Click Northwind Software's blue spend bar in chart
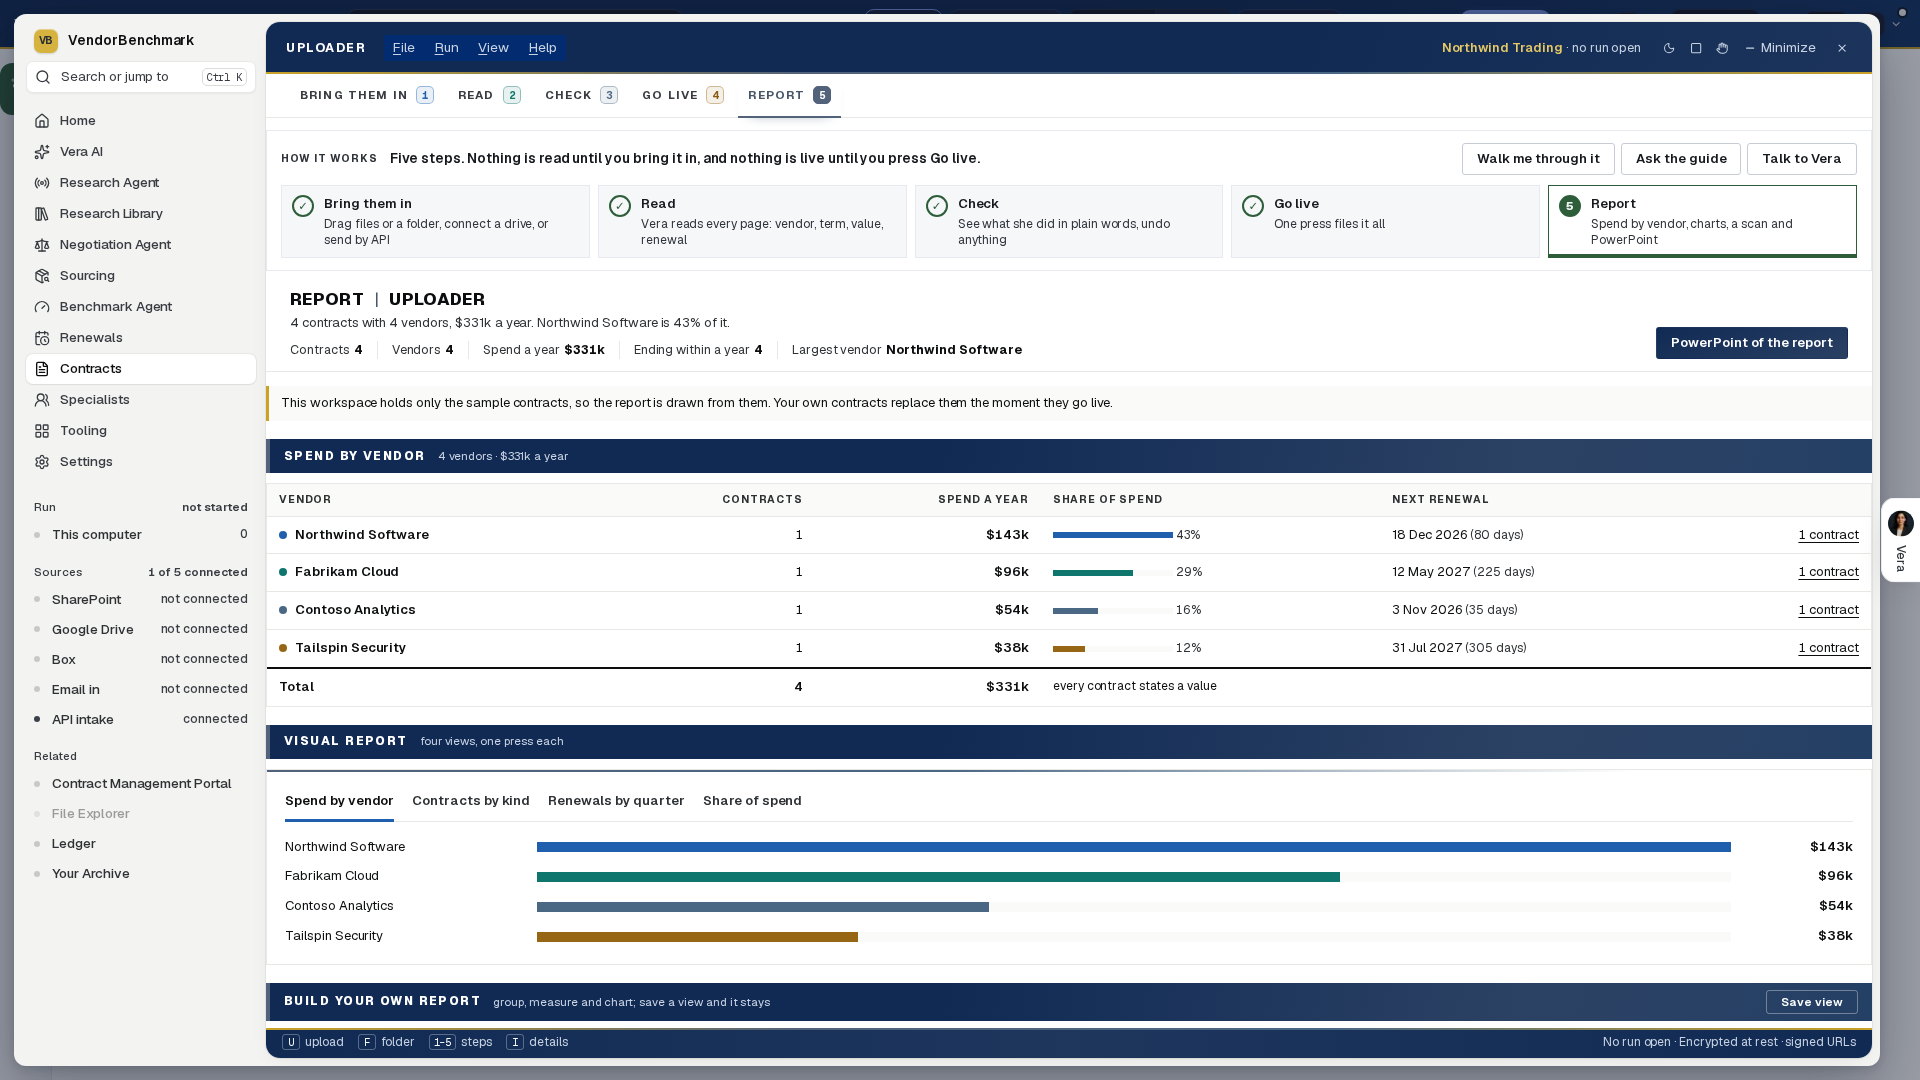The image size is (1920, 1080). (x=1133, y=847)
